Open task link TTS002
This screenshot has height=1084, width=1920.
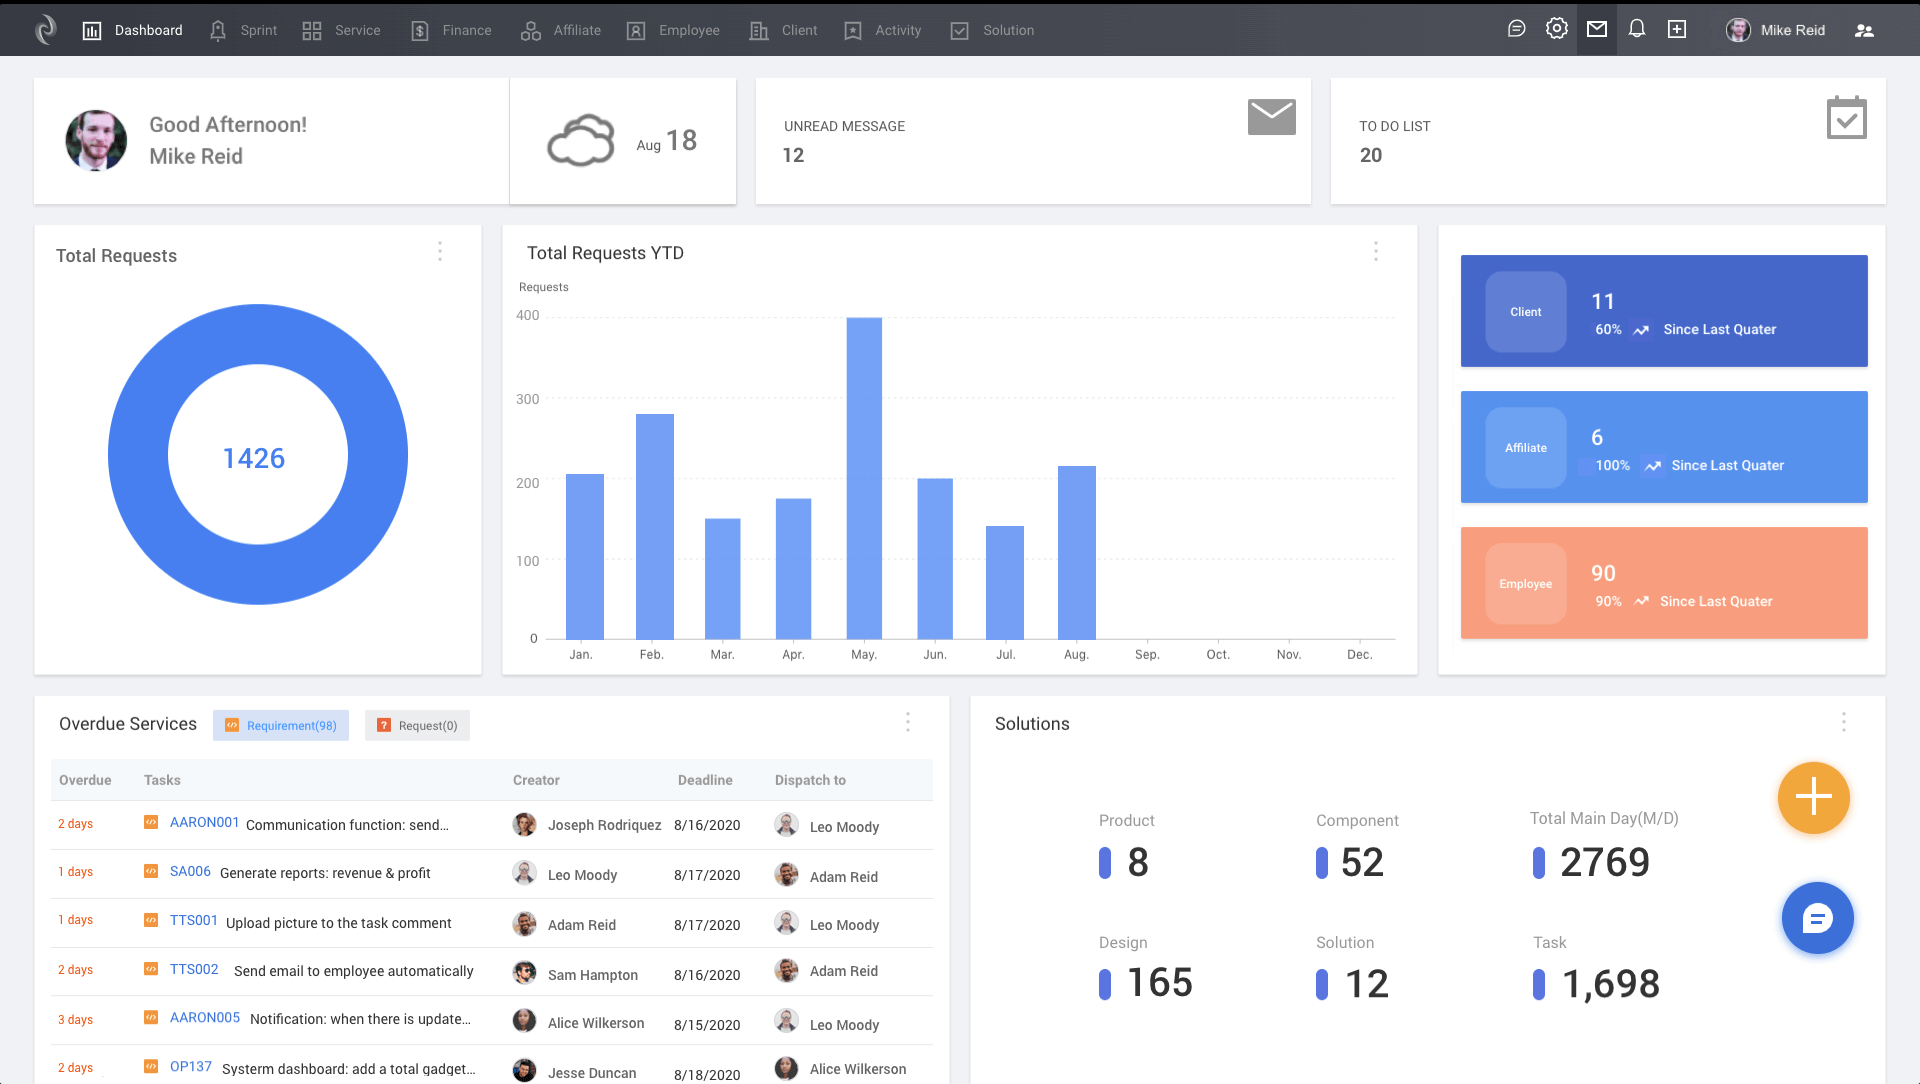194,969
